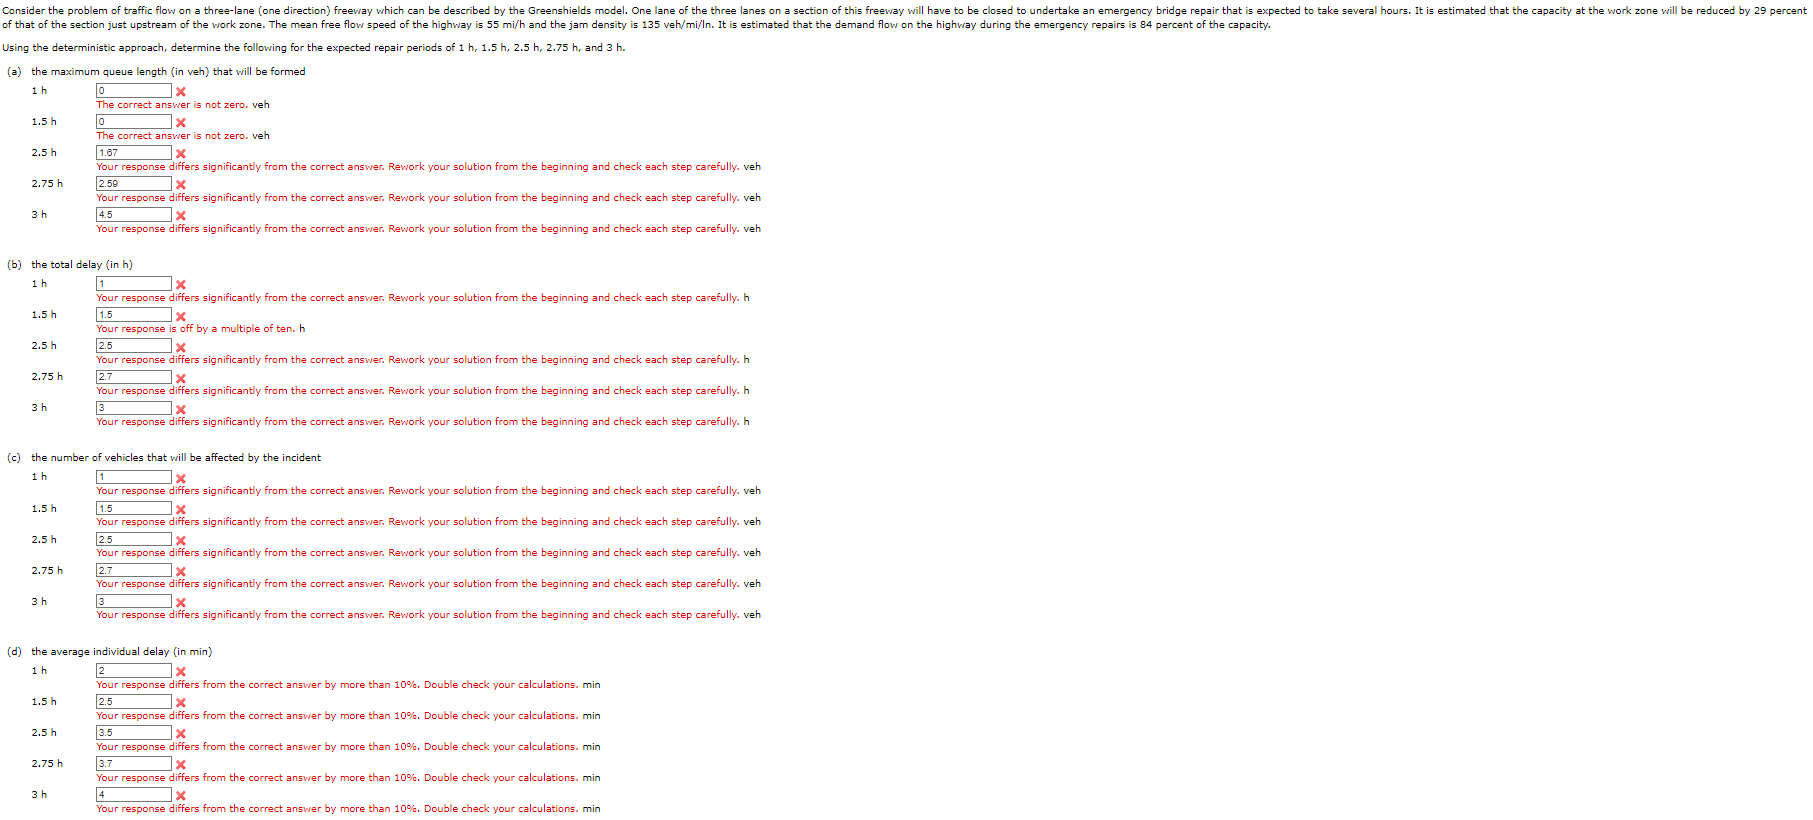This screenshot has height=820, width=1813.
Task: Select the 1.5 h queue length field
Action: coord(134,122)
